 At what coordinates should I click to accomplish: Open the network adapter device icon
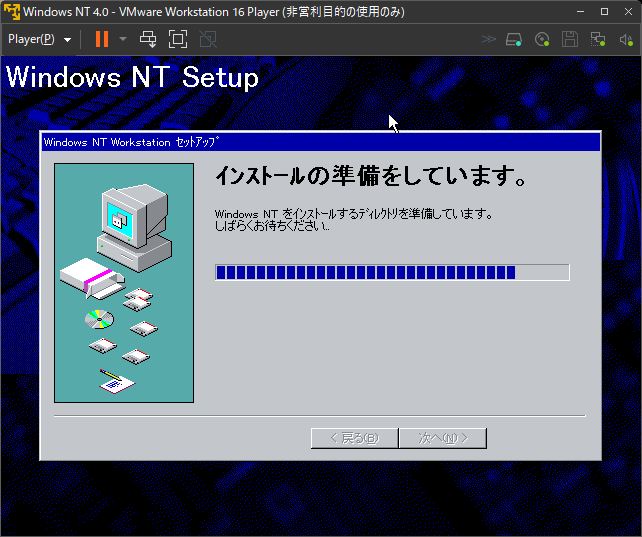(598, 39)
